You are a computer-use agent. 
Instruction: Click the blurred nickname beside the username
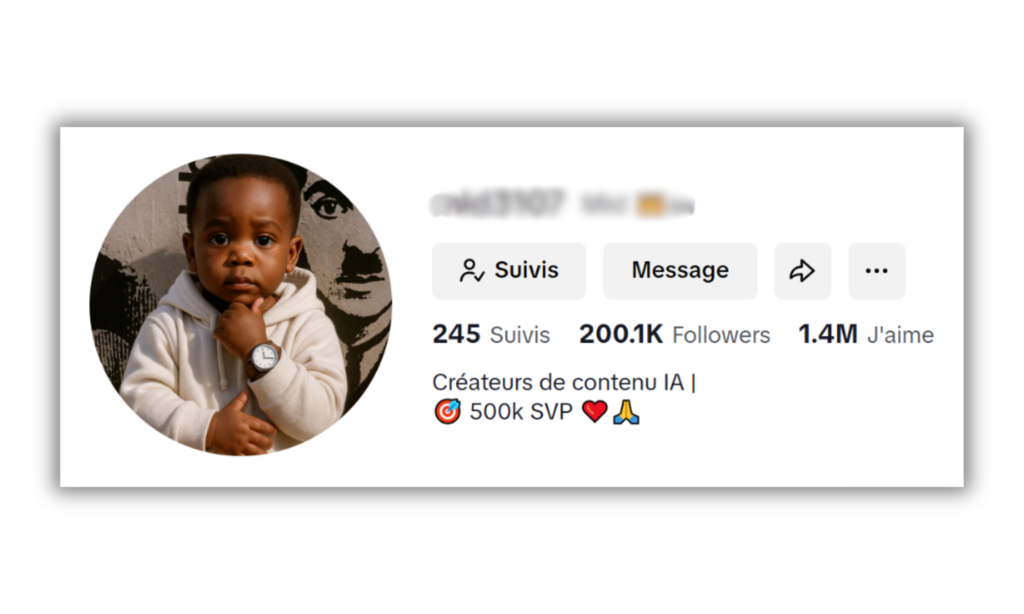coord(637,205)
